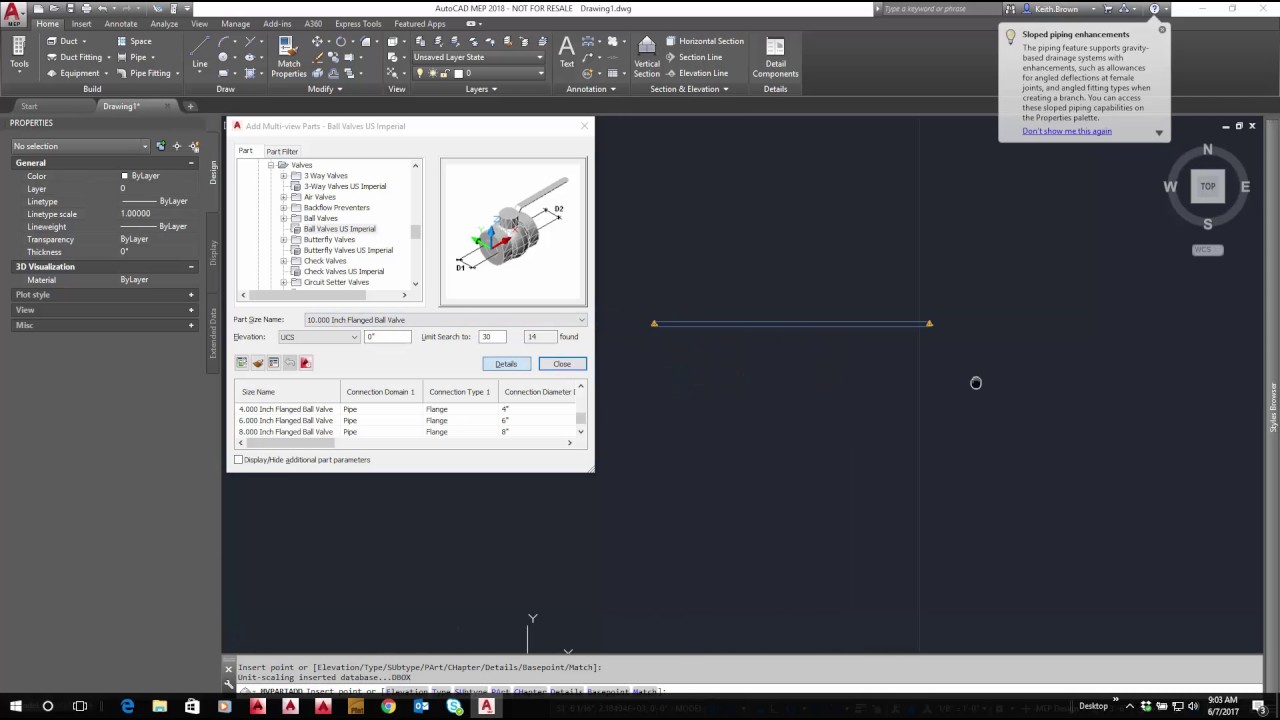Image resolution: width=1280 pixels, height=720 pixels.
Task: Click the new drawing tab plus button
Action: pos(190,106)
